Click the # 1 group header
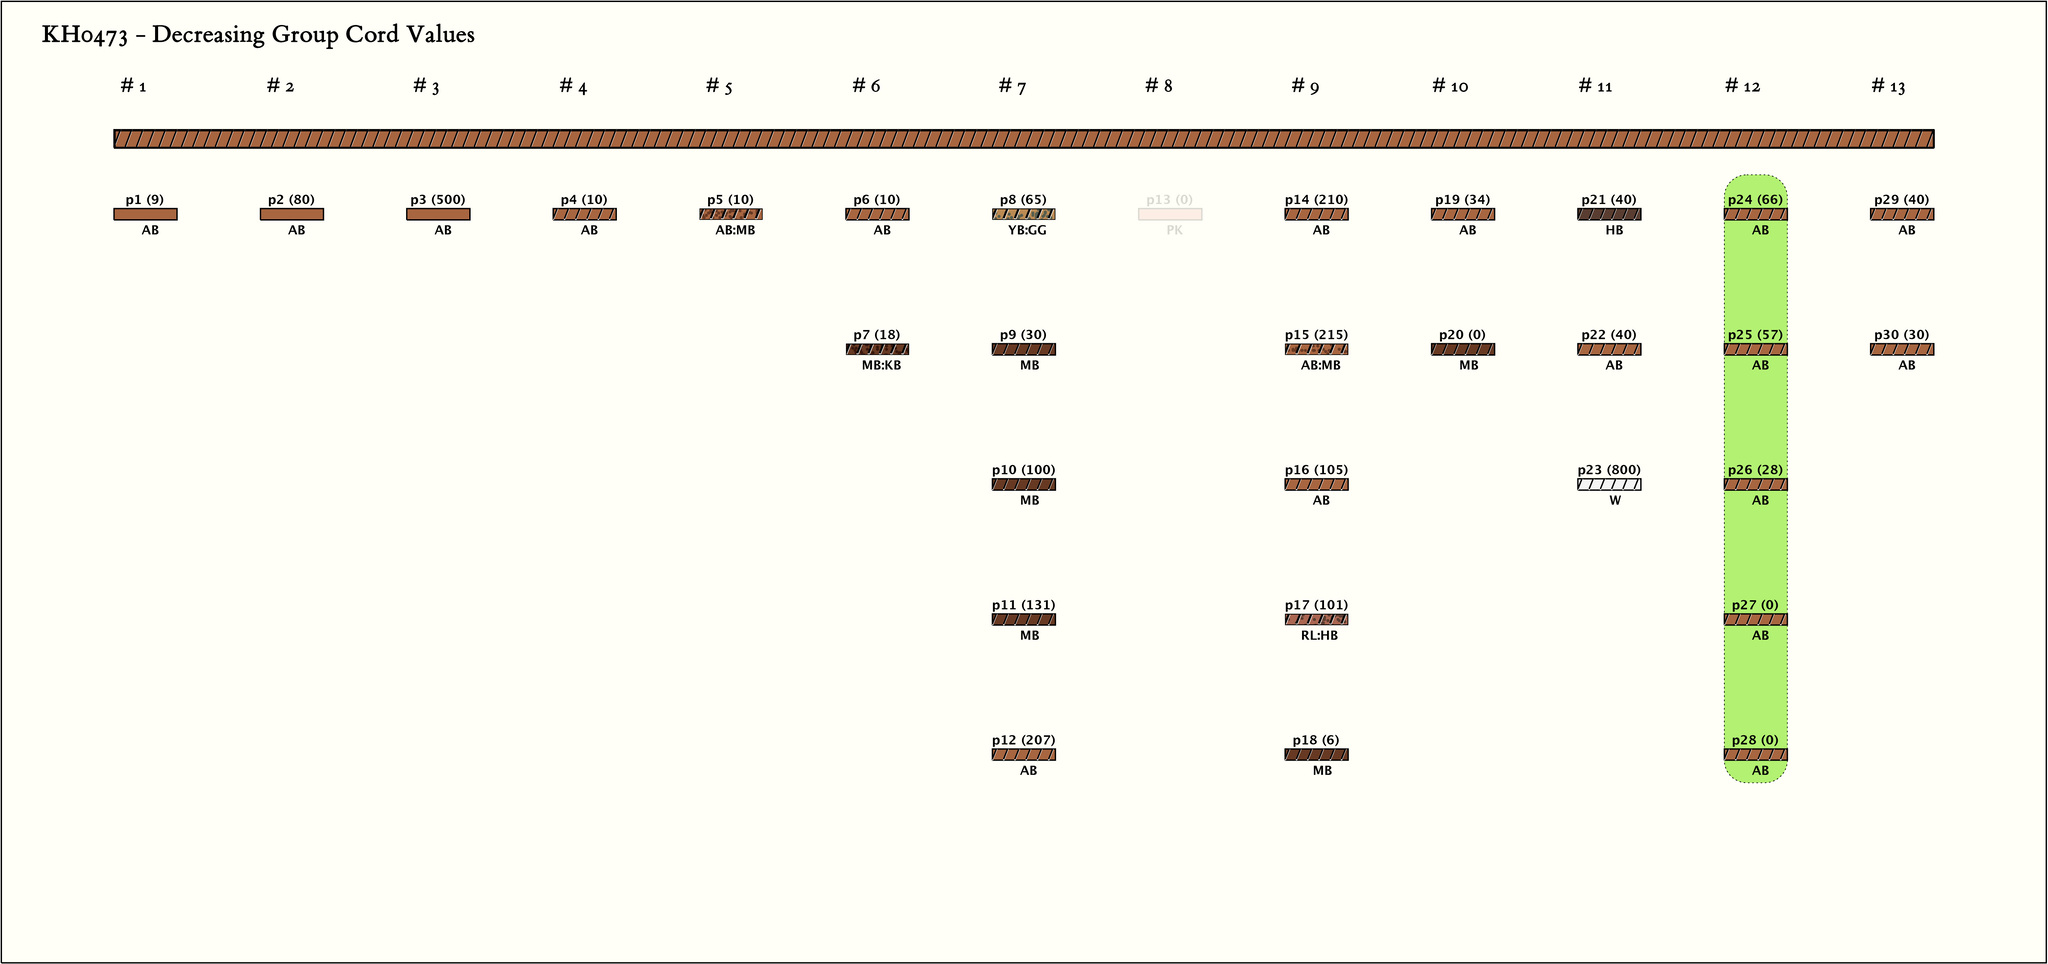 click(x=134, y=86)
